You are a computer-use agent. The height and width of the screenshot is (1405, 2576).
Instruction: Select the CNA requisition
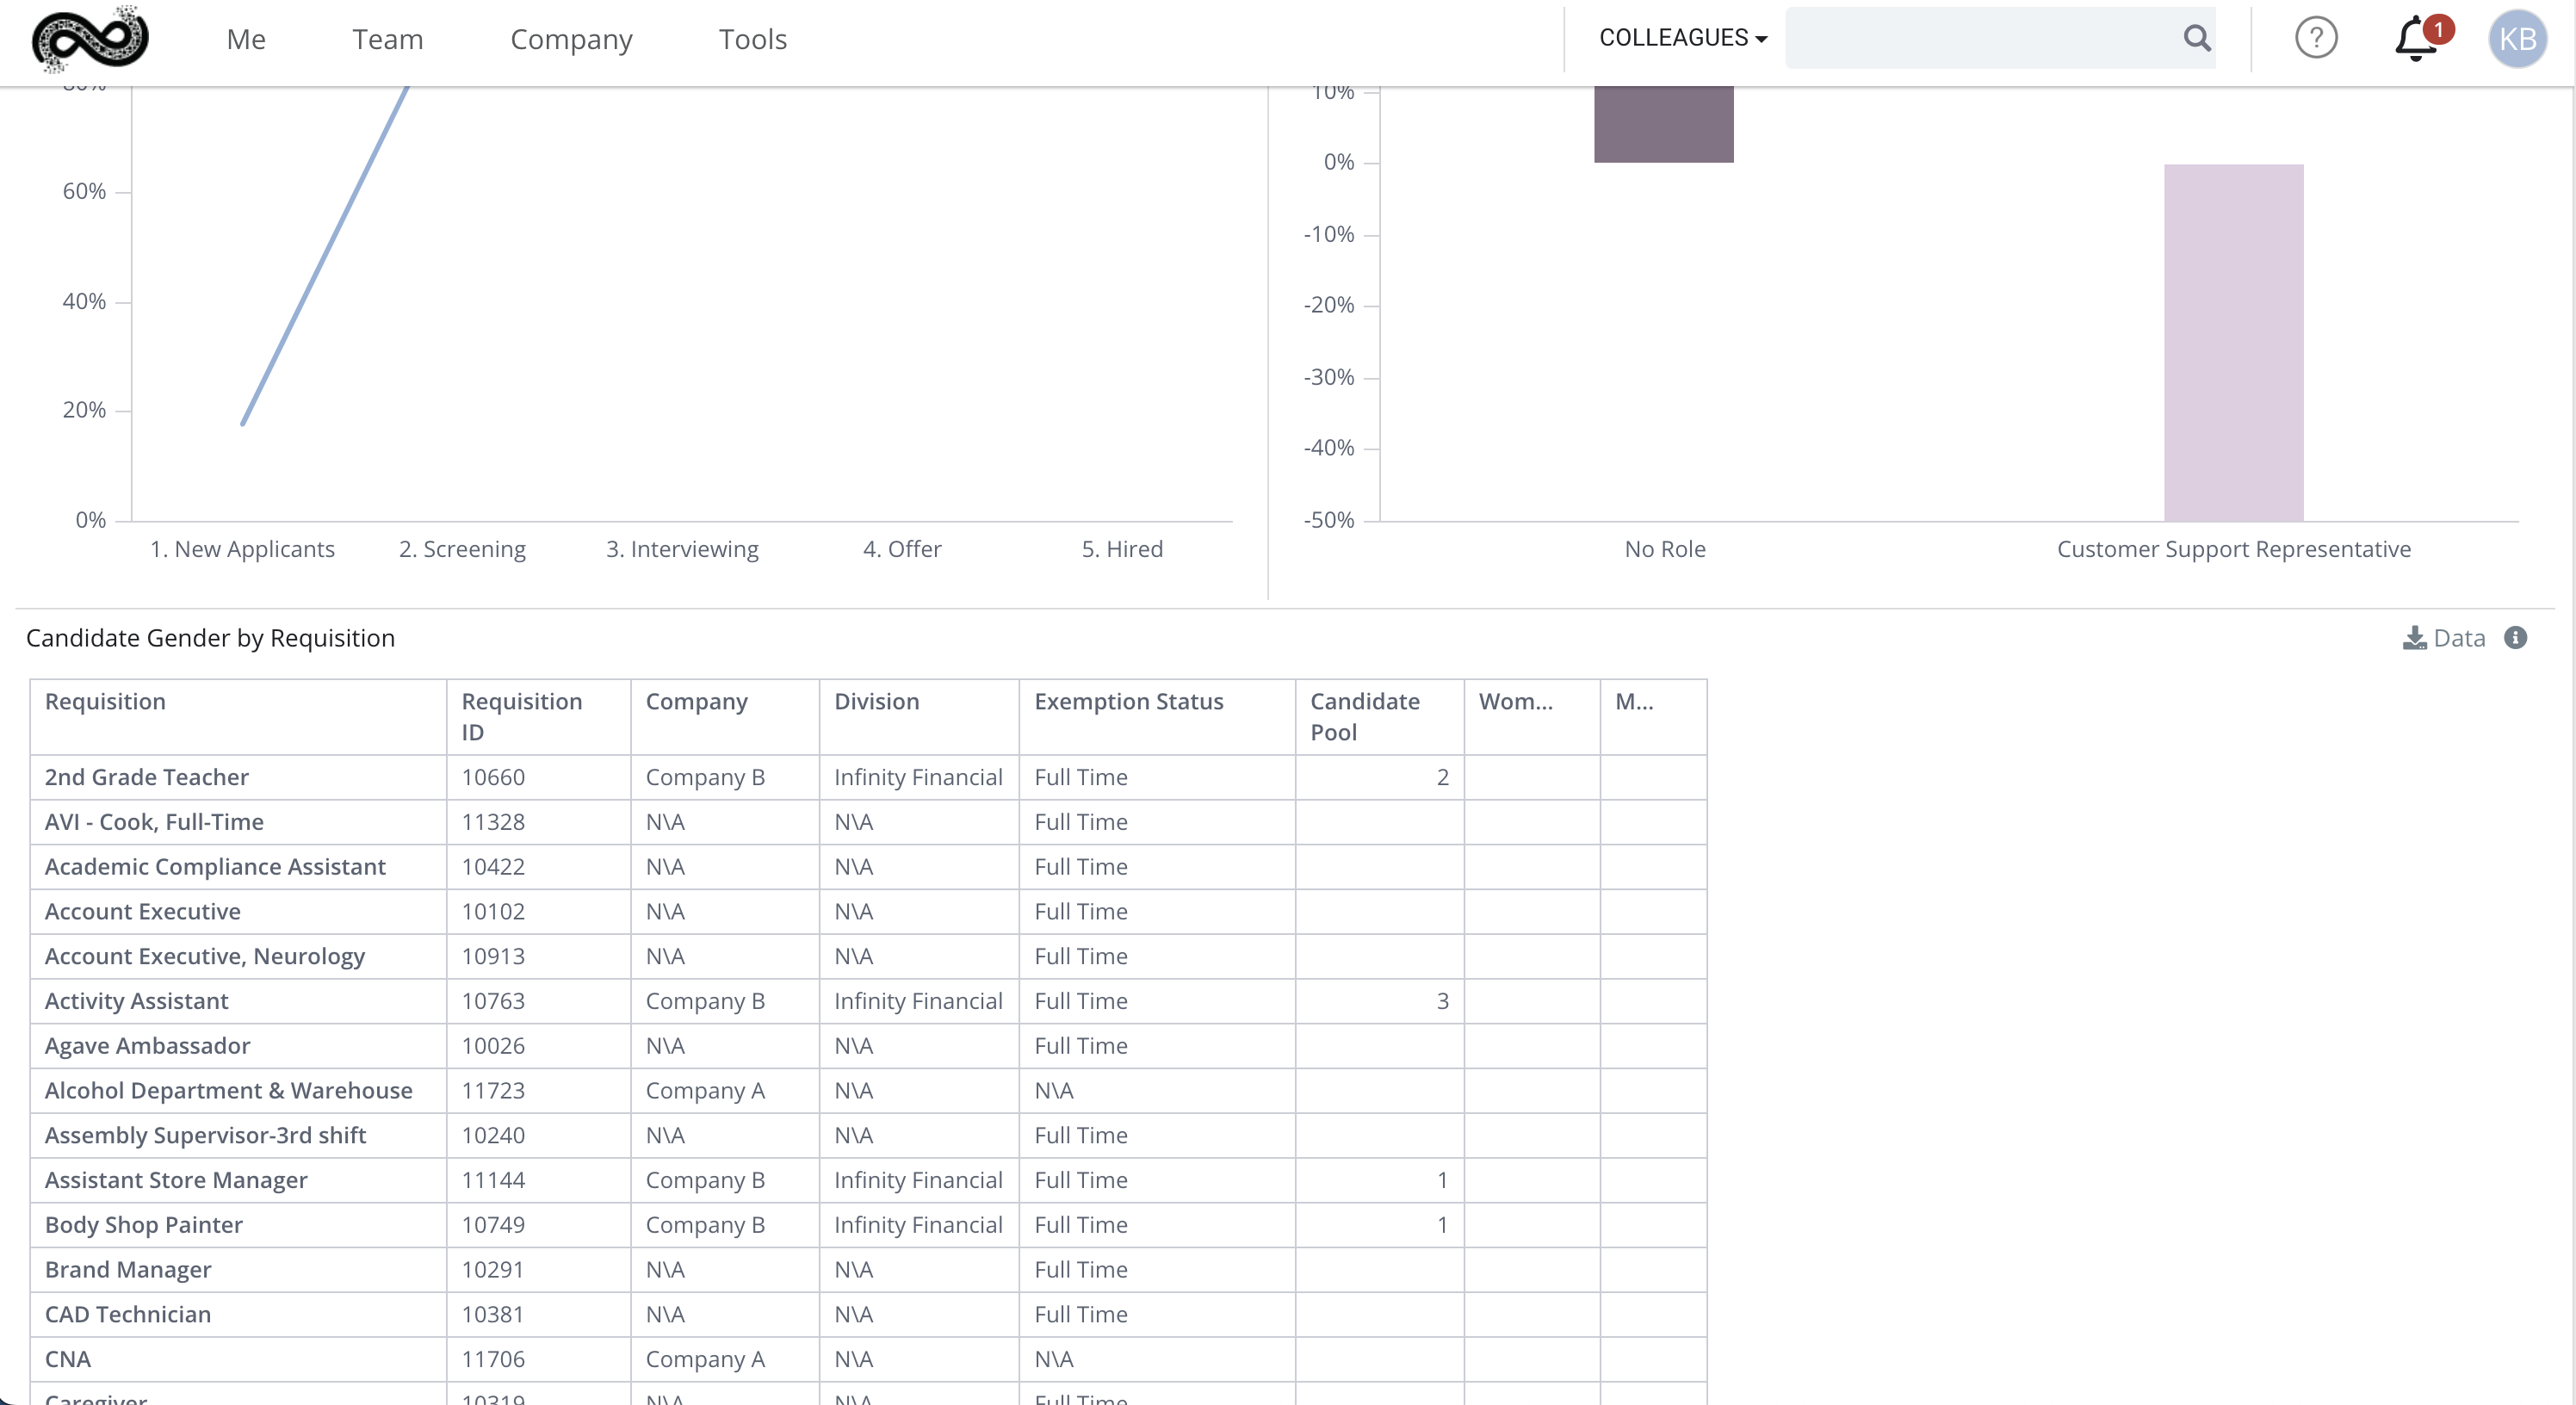(68, 1359)
